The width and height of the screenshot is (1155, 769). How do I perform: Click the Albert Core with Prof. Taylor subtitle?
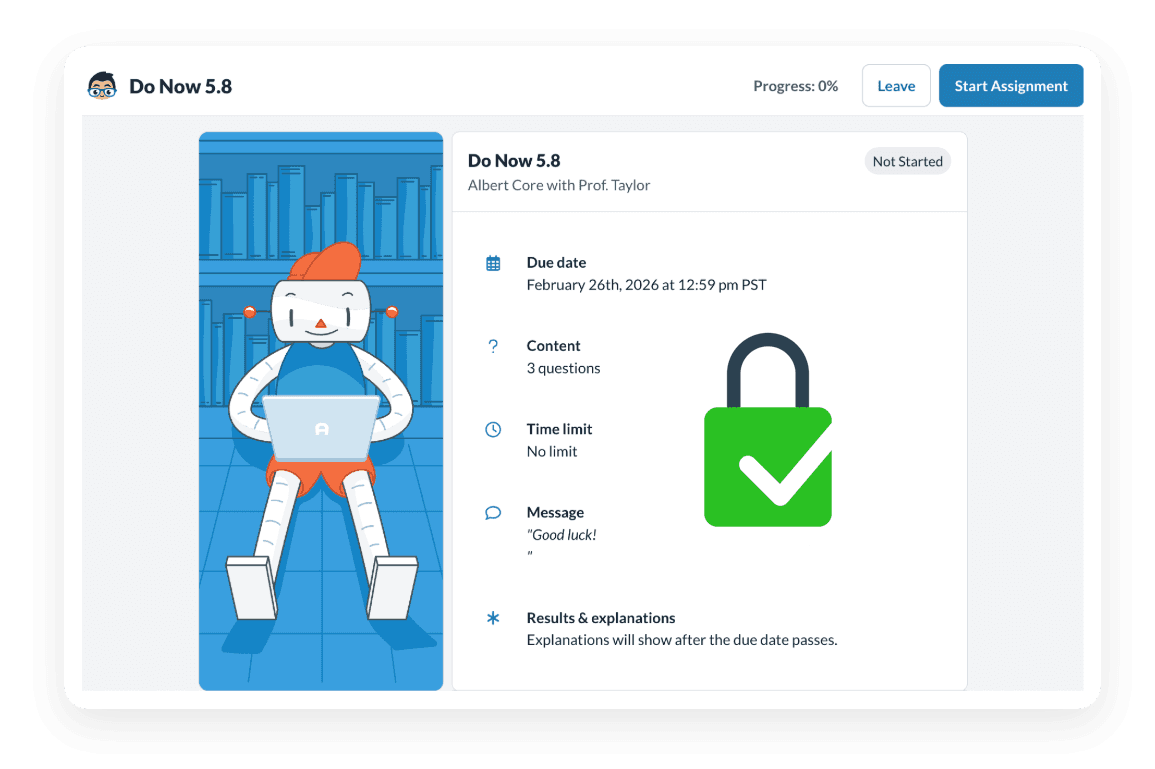(561, 185)
